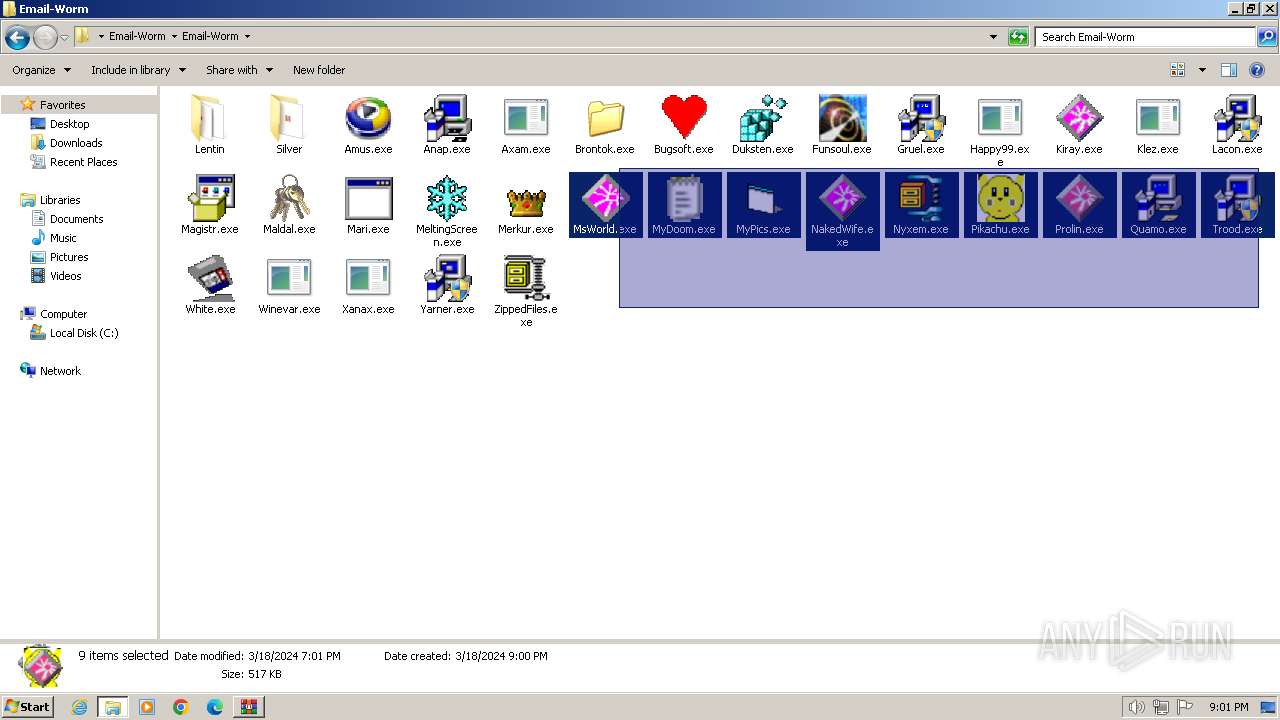Open Pictures library
The image size is (1280, 720).
[69, 257]
